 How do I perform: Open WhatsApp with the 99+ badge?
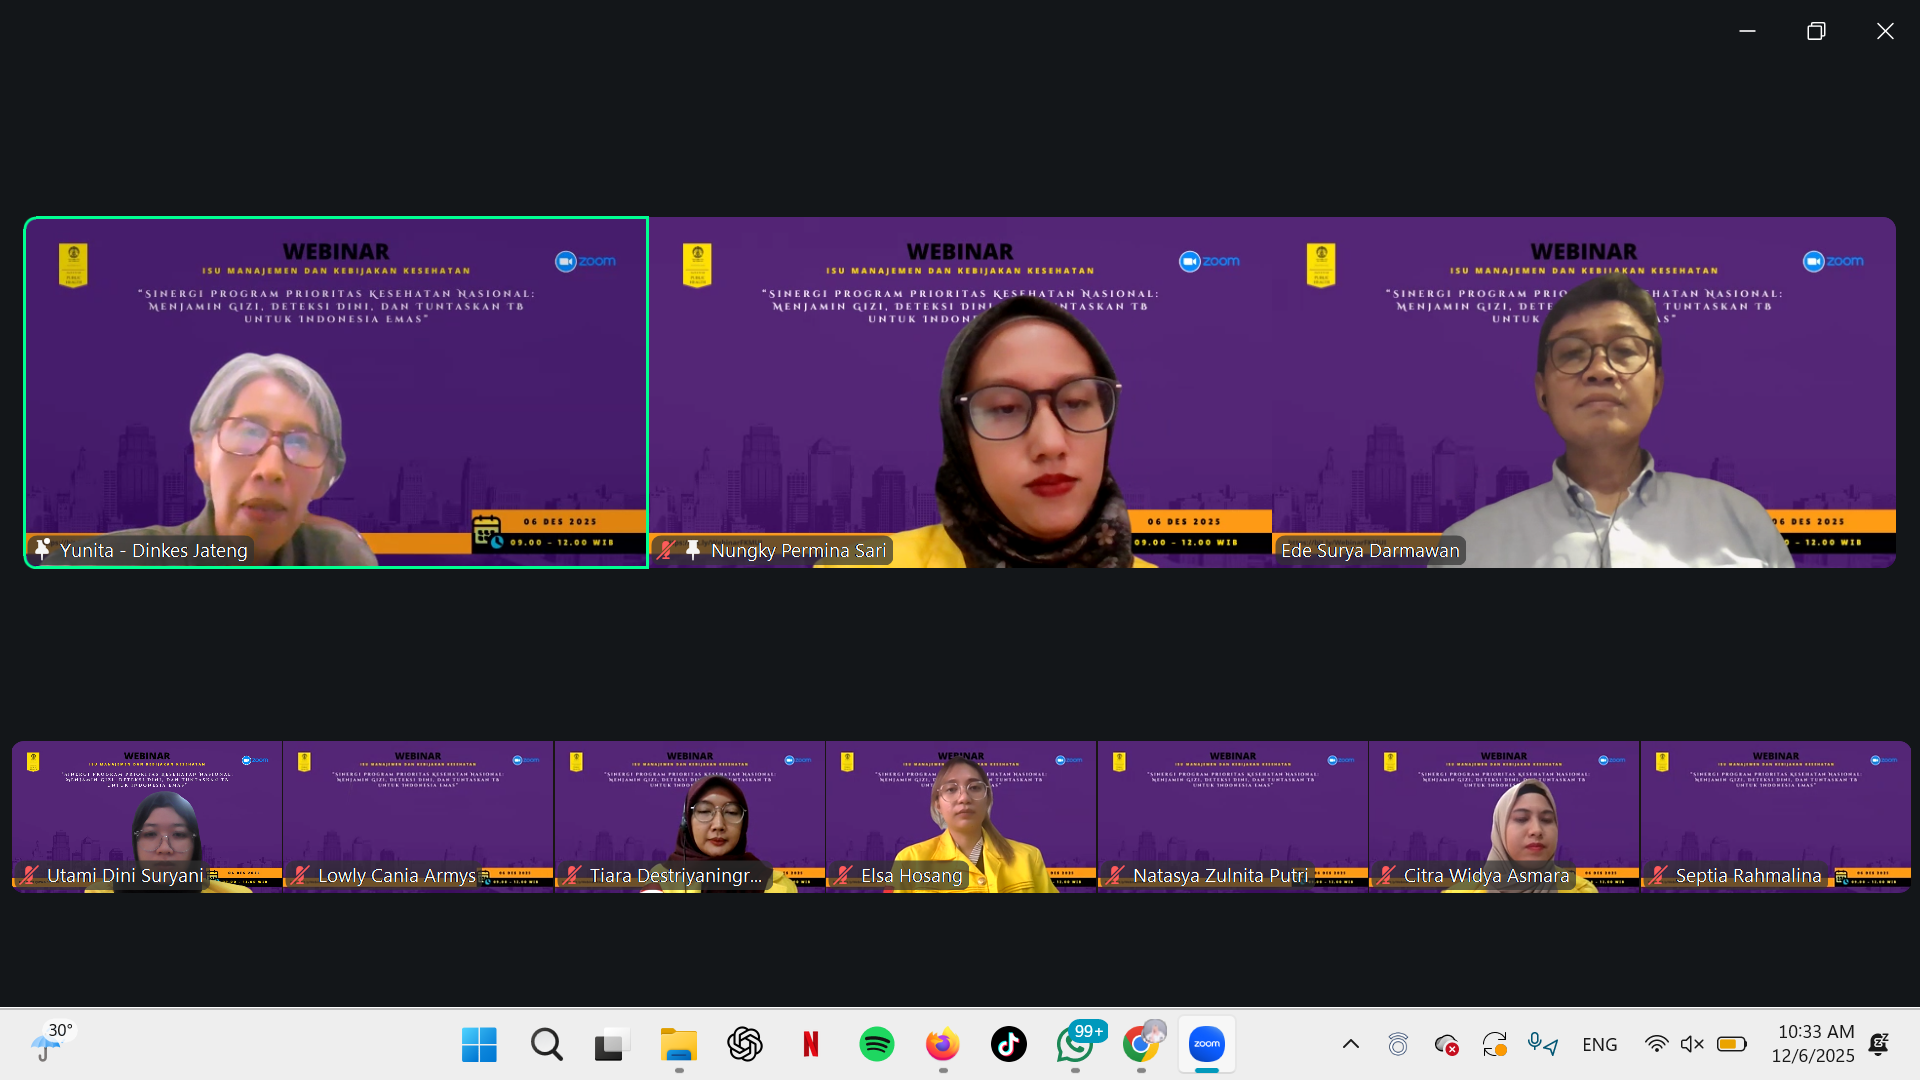[x=1075, y=1044]
